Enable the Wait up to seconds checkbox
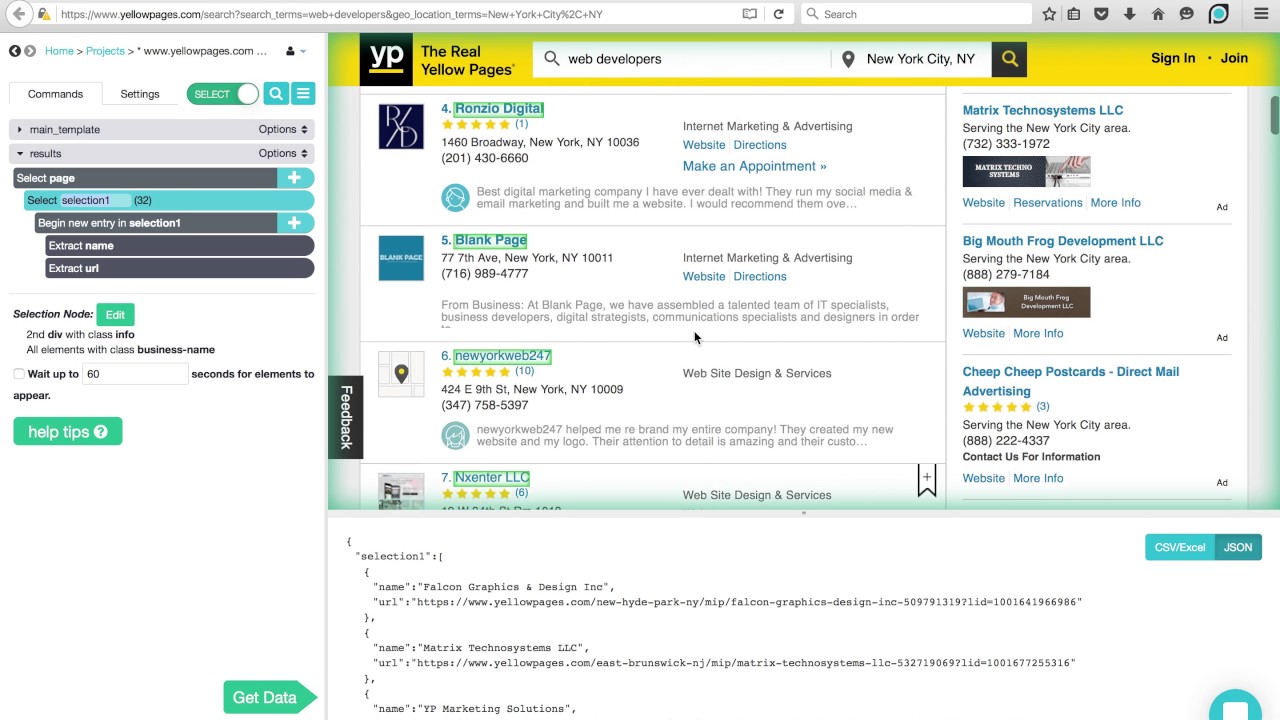The height and width of the screenshot is (720, 1280). (19, 374)
